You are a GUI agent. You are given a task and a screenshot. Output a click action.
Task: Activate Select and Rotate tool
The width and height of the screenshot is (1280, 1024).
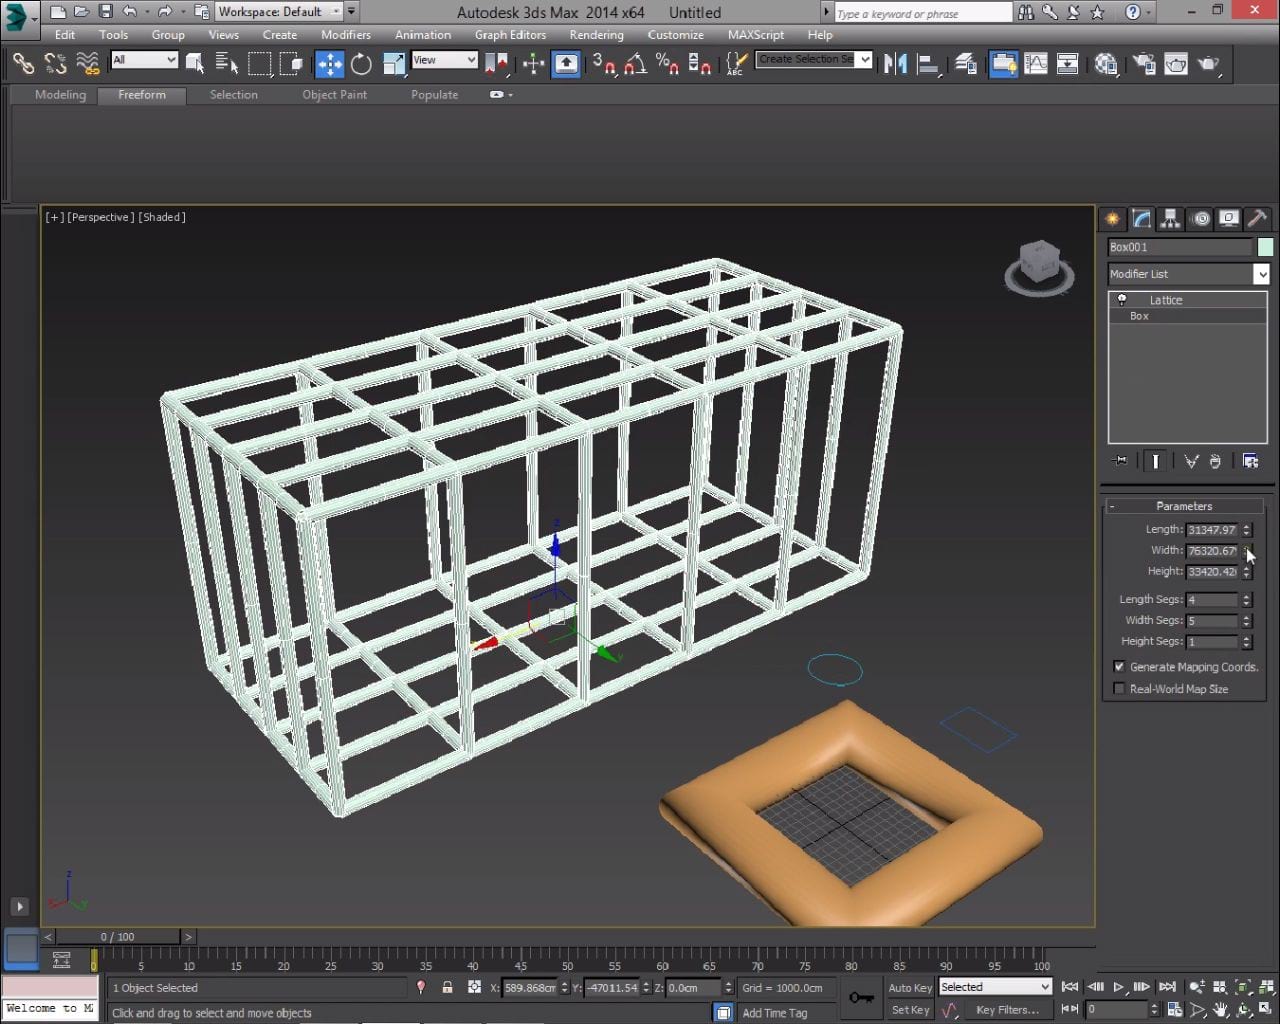[x=361, y=64]
